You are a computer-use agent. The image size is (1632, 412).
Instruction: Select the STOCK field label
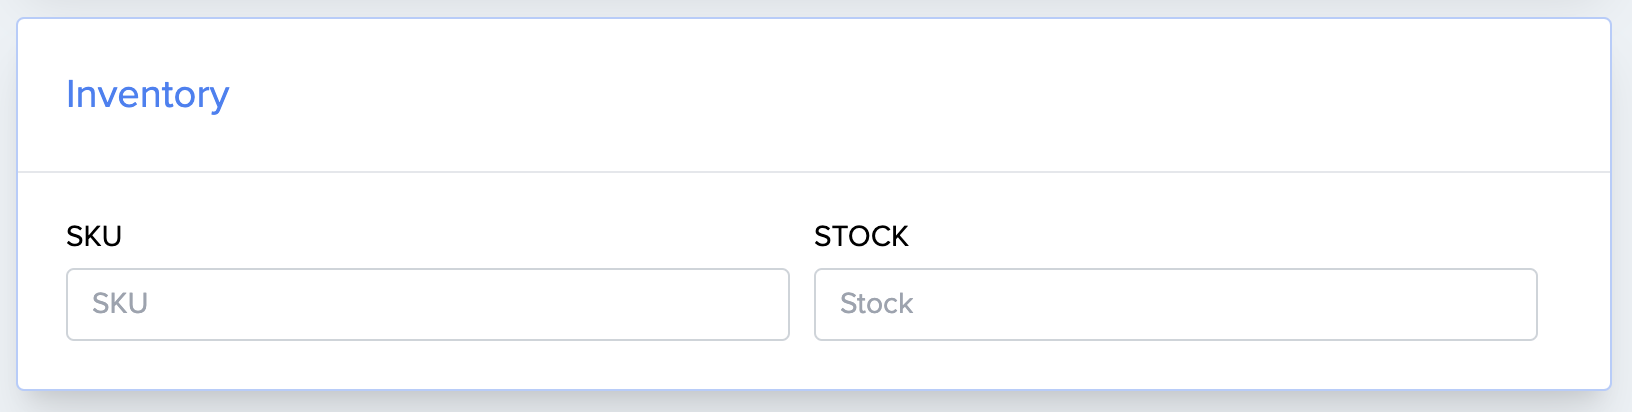[x=861, y=237]
